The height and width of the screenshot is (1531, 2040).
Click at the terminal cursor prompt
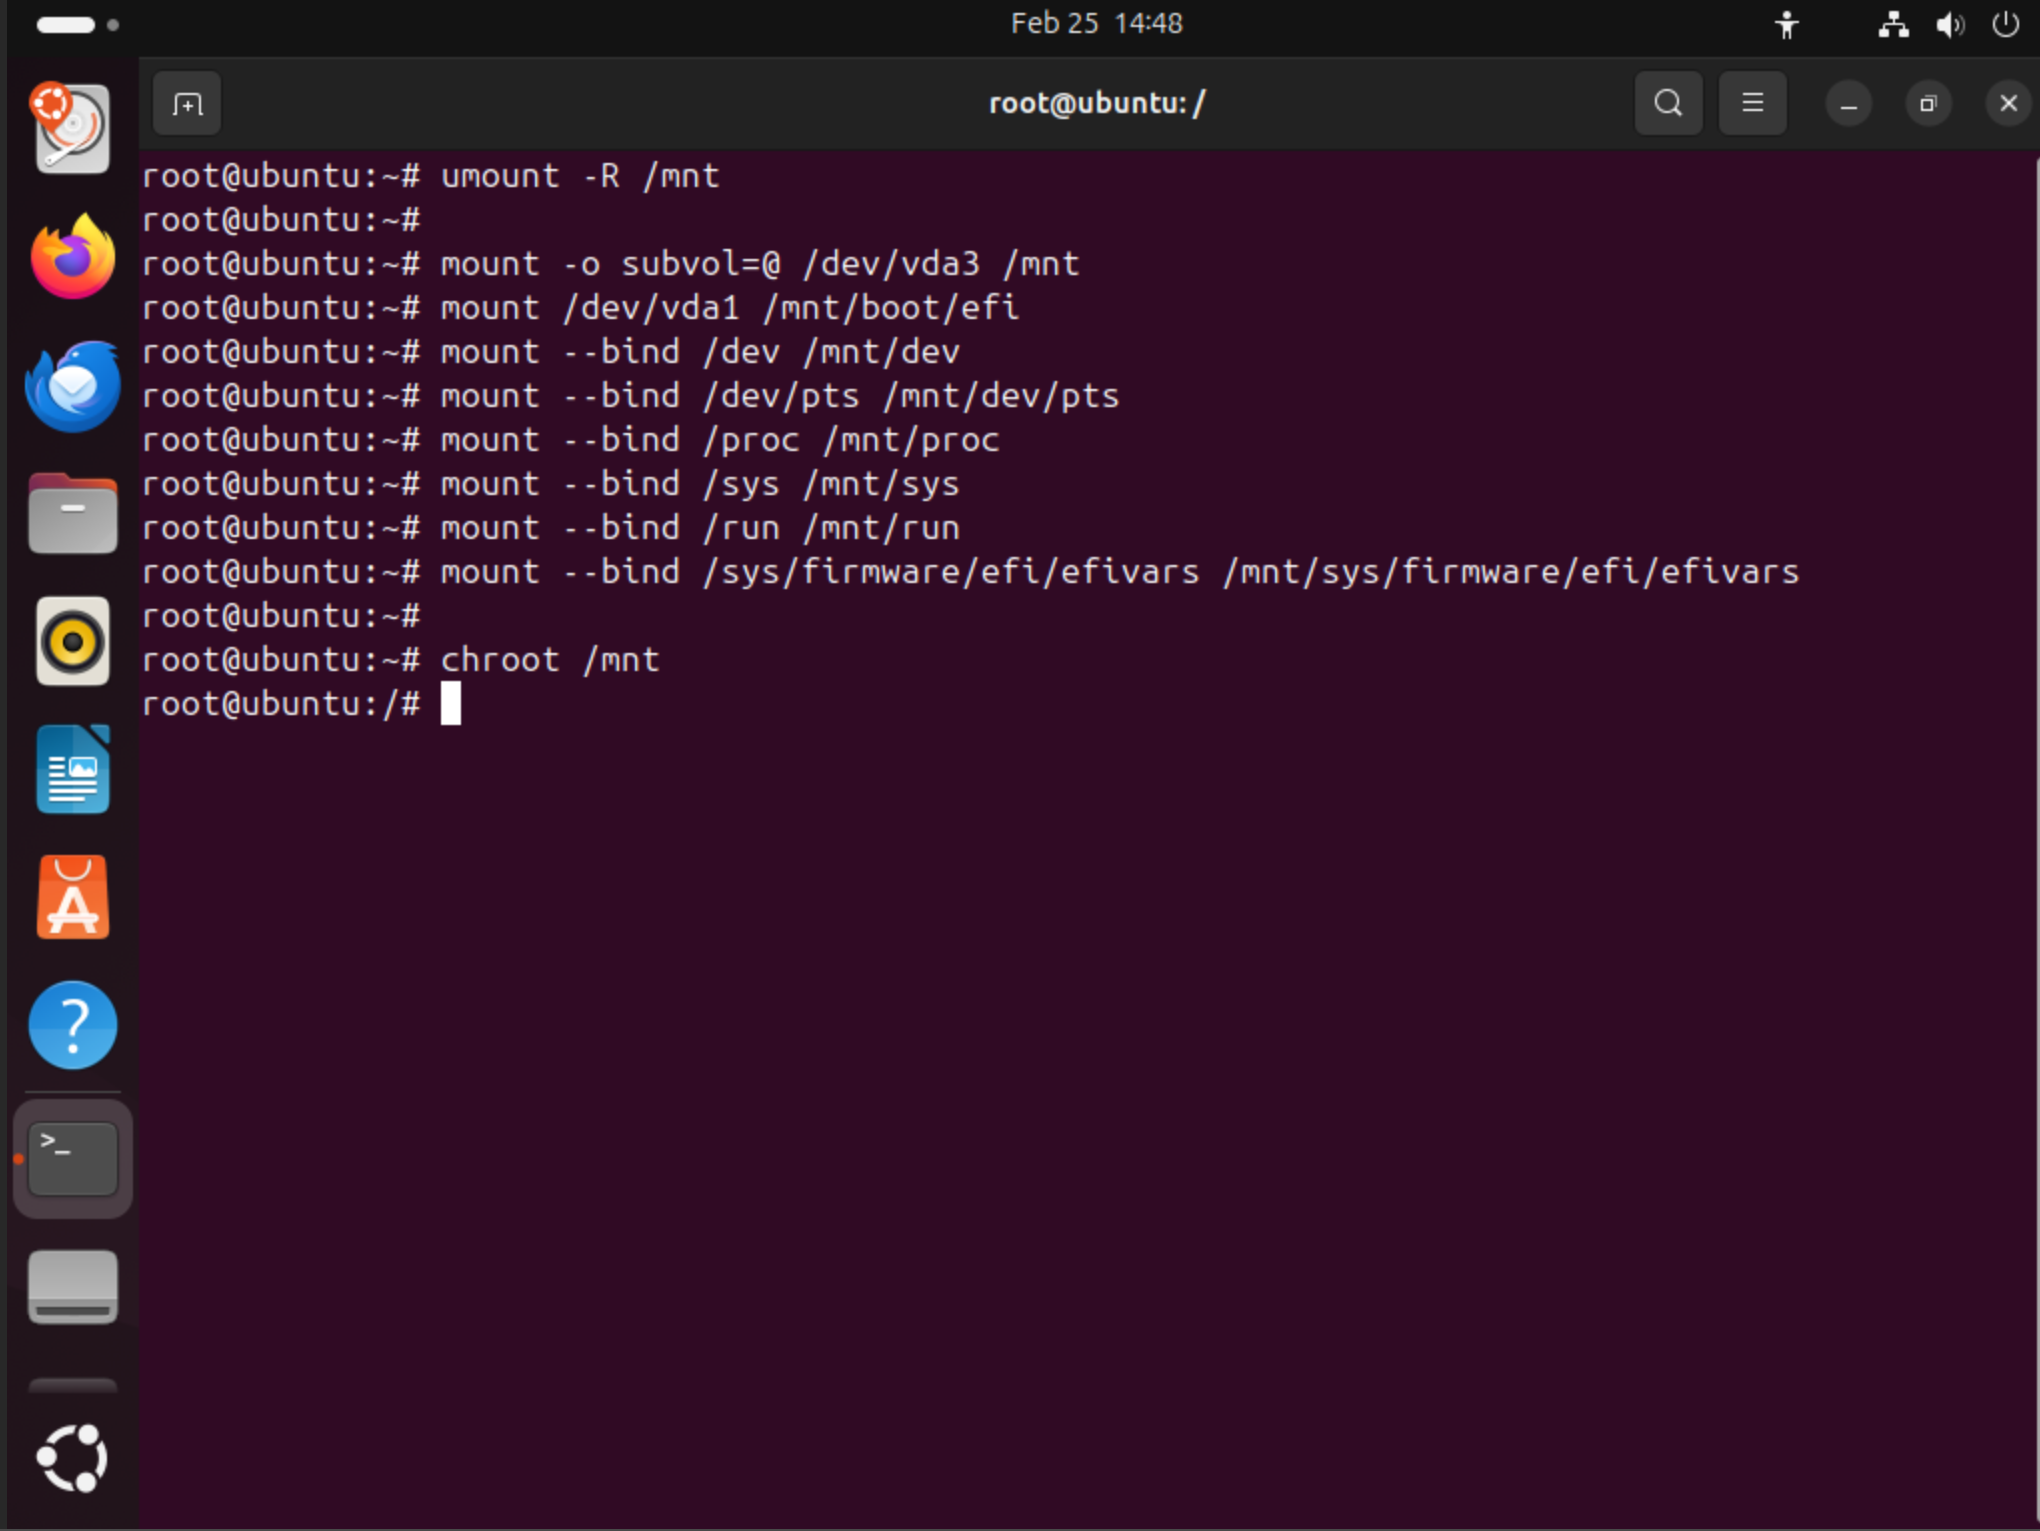coord(451,704)
